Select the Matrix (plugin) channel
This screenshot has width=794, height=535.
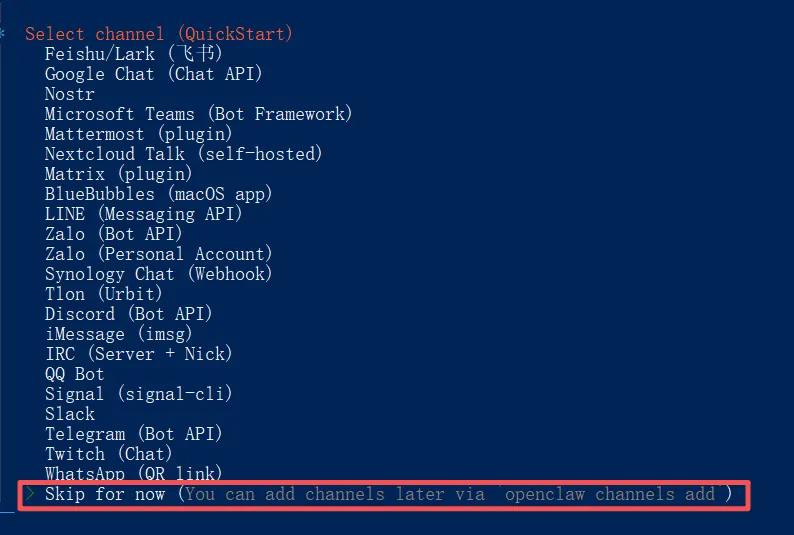pos(118,174)
